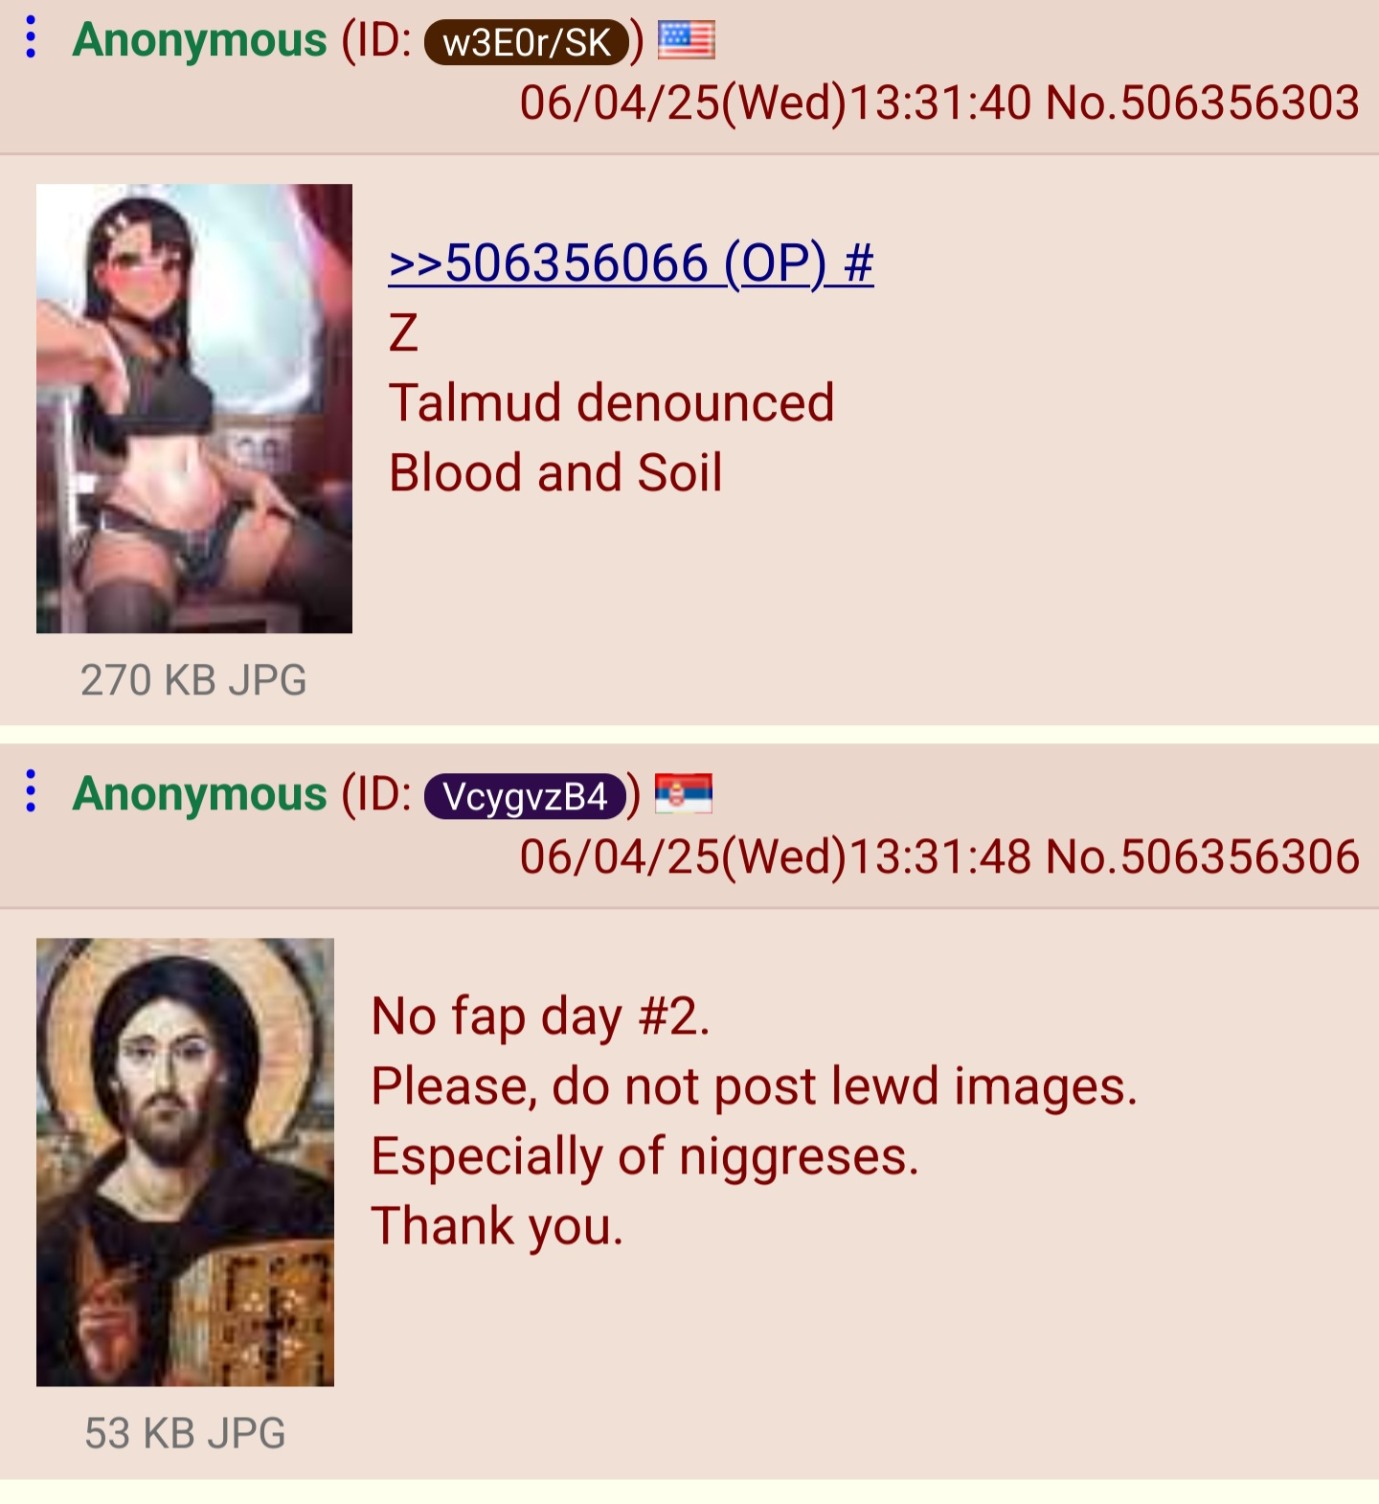The width and height of the screenshot is (1379, 1504).
Task: Click the United States flag icon
Action: (686, 41)
